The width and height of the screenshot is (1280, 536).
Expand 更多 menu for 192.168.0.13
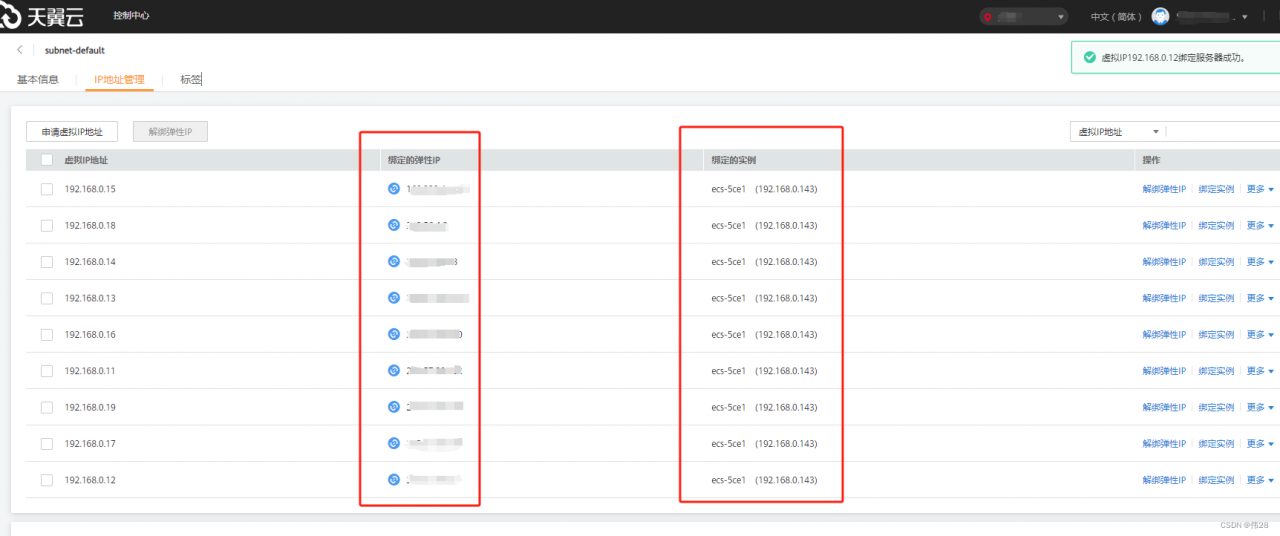[1260, 298]
